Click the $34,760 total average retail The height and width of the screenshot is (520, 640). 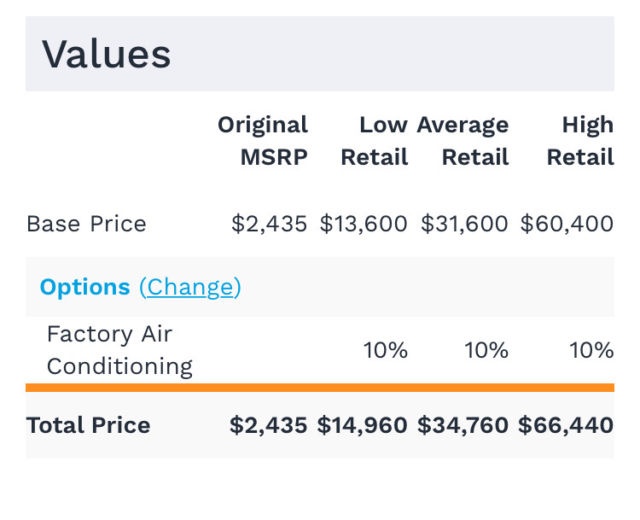pos(463,425)
